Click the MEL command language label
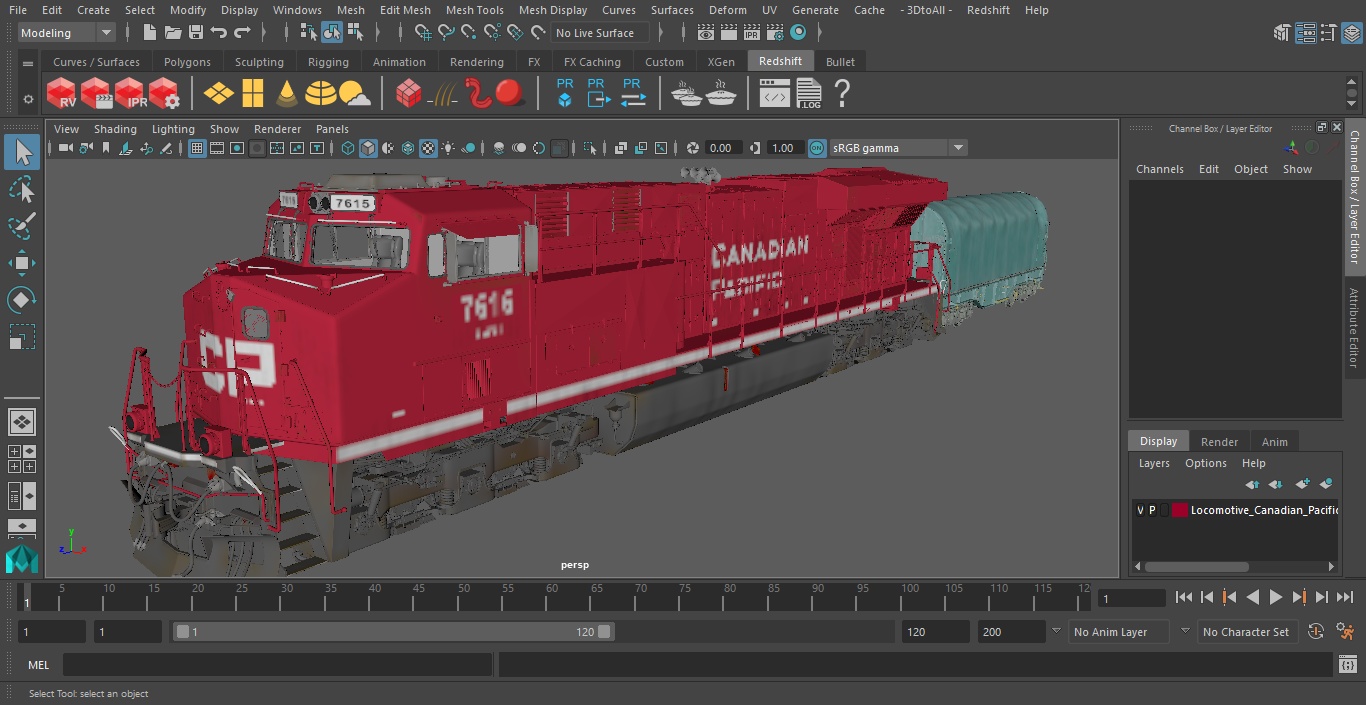 38,665
